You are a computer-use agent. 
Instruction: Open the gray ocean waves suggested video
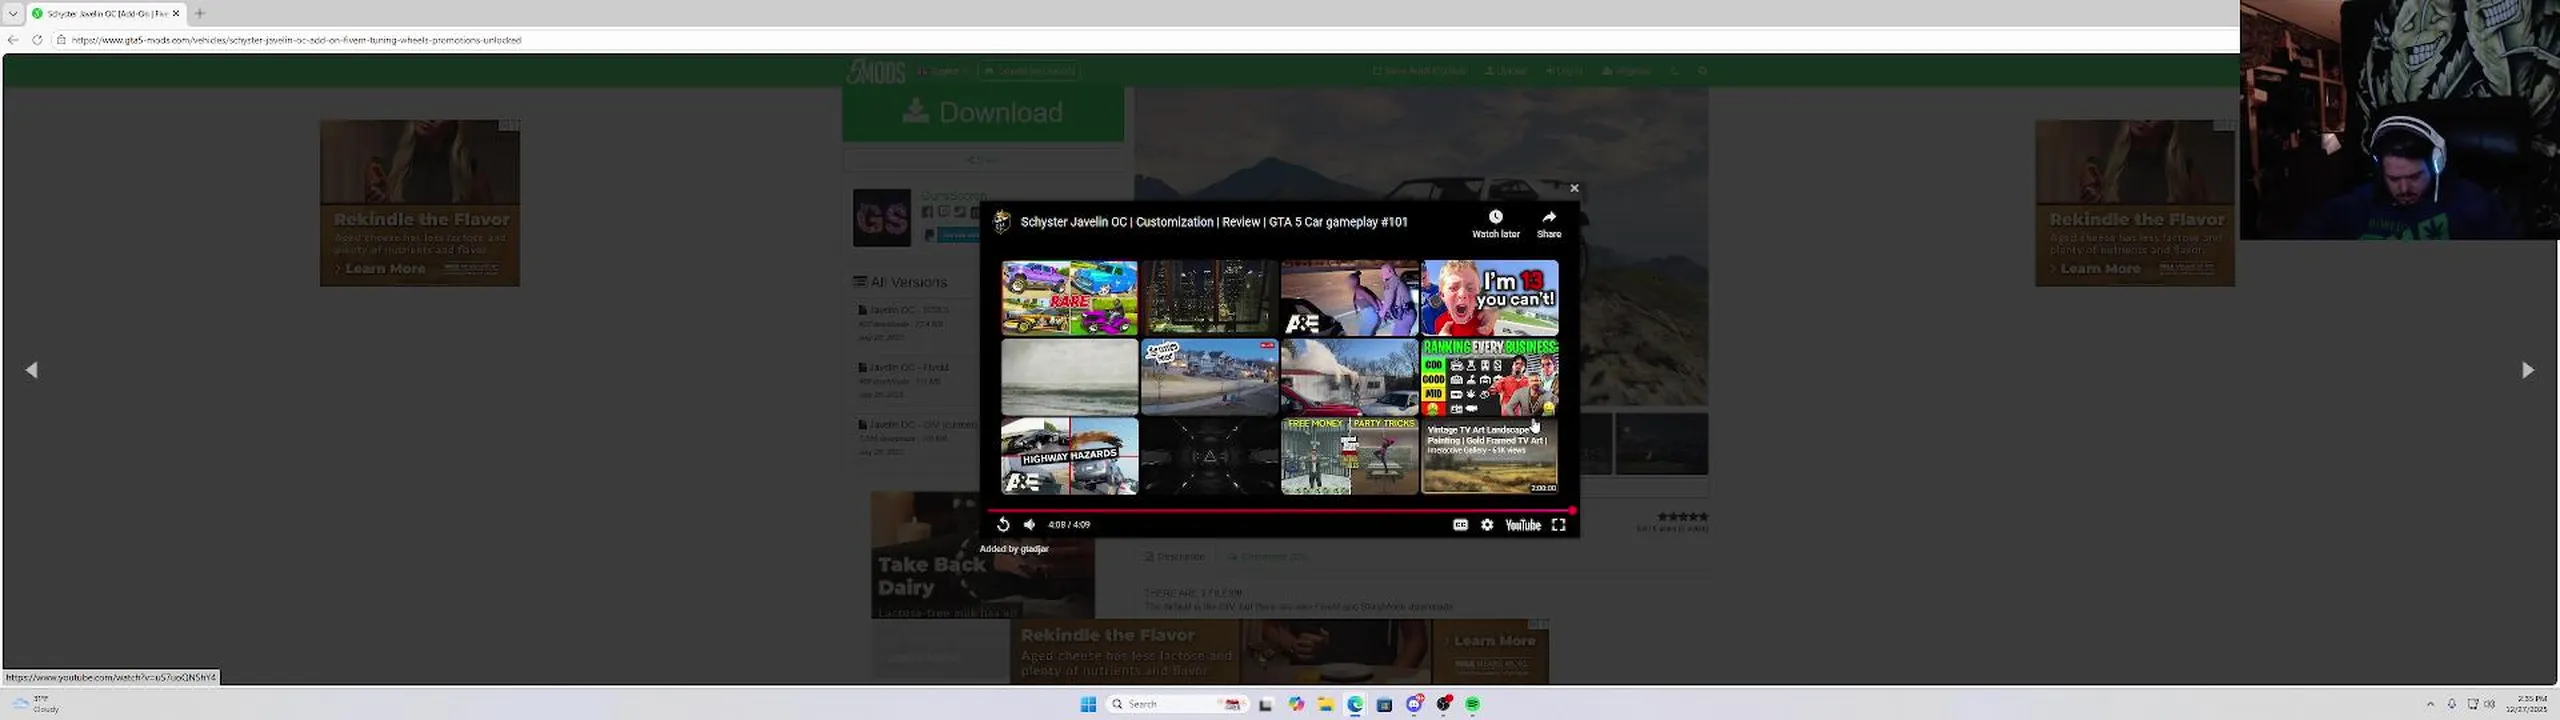coord(1069,377)
